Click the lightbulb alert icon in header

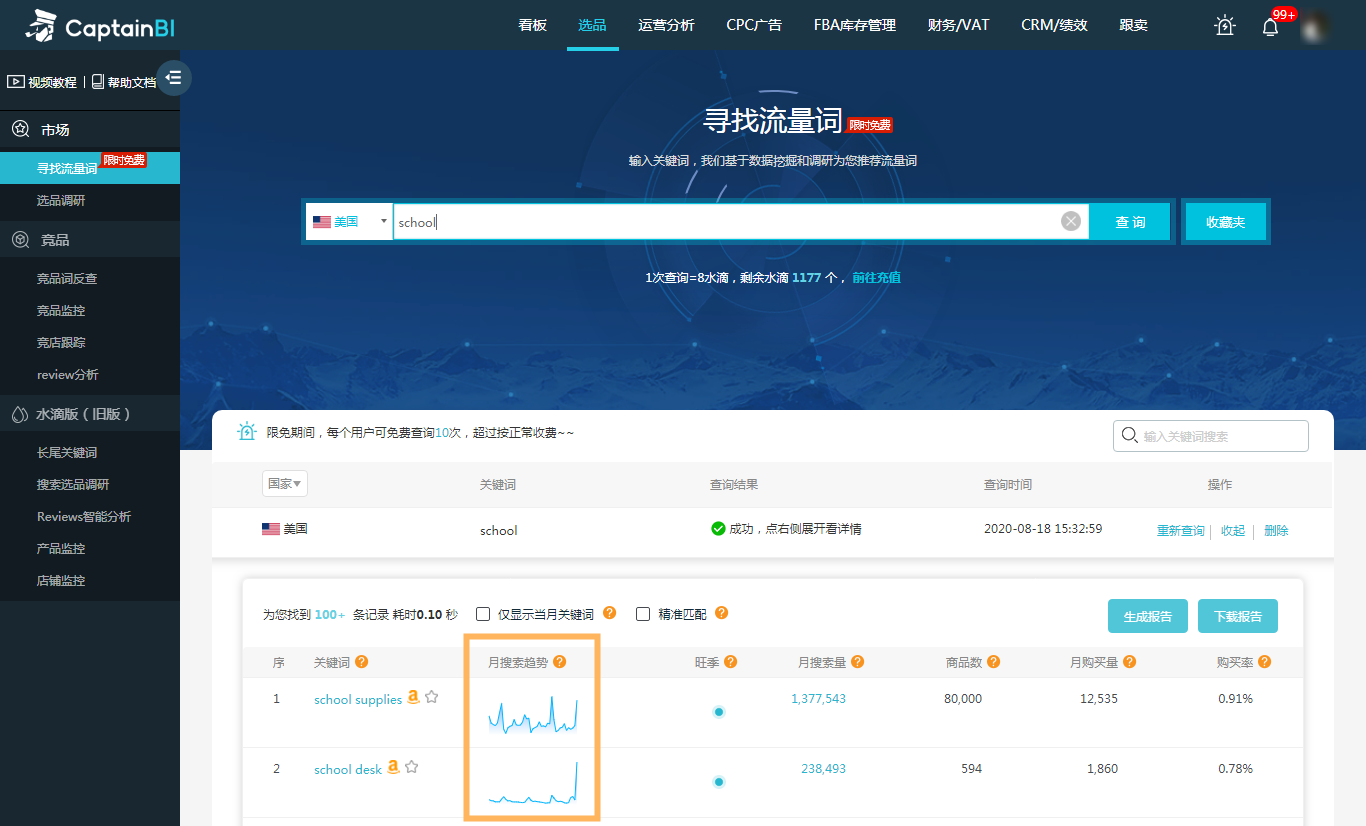tap(1225, 26)
